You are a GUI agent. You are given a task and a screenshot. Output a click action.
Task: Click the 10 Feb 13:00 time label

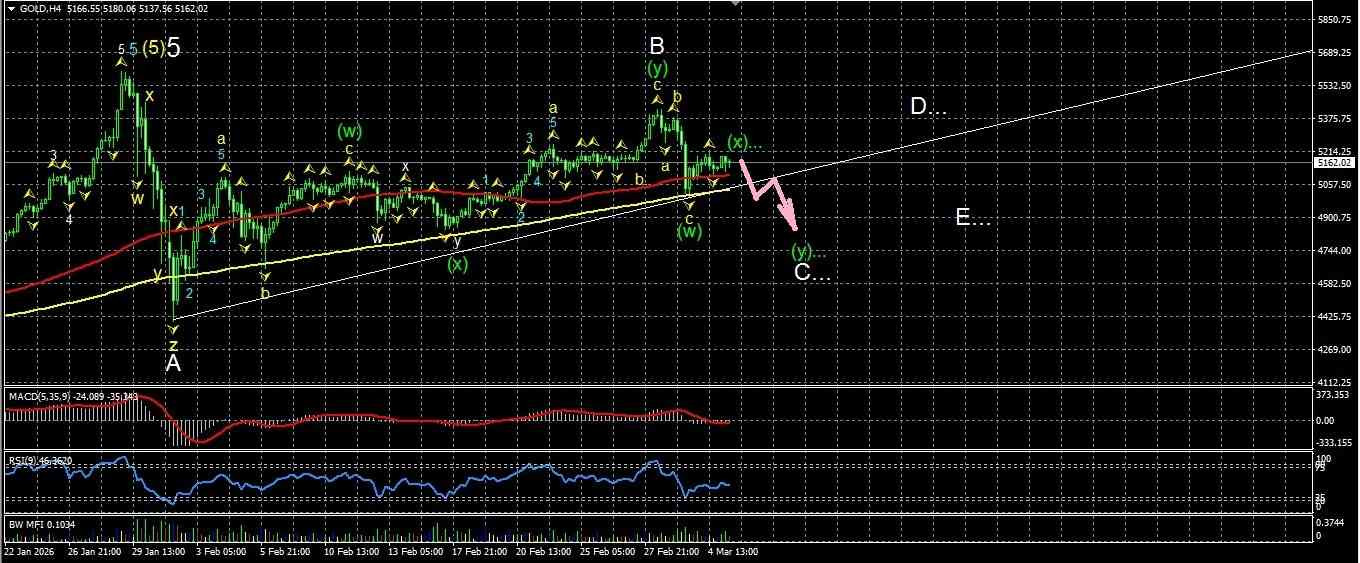click(x=352, y=551)
